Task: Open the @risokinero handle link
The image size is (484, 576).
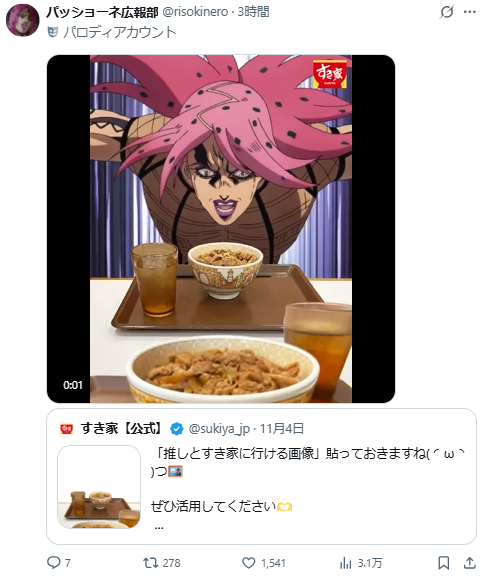Action: (x=195, y=12)
